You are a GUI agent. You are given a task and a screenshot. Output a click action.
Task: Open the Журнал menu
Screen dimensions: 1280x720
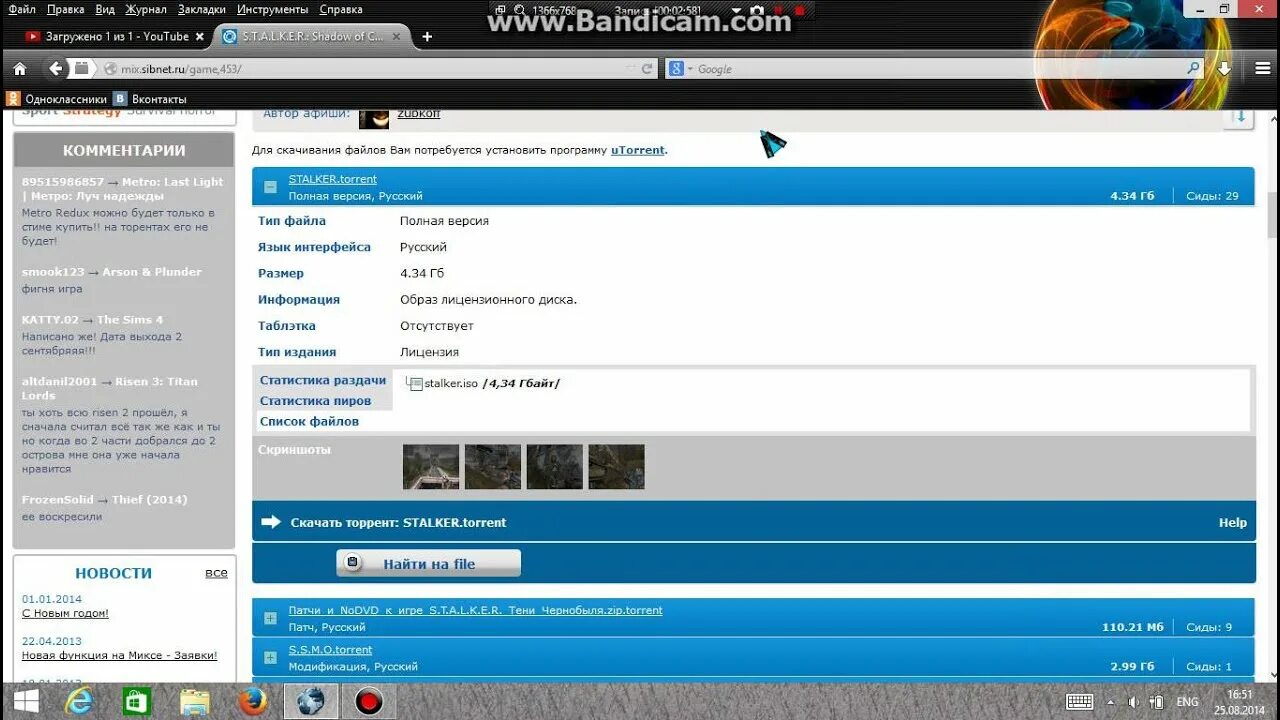point(146,9)
